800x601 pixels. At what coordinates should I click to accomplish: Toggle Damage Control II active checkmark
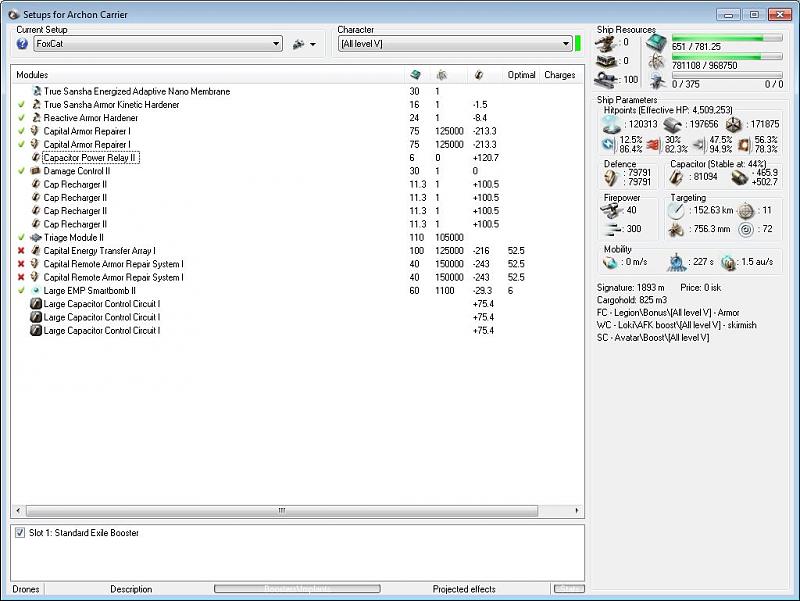(x=21, y=171)
